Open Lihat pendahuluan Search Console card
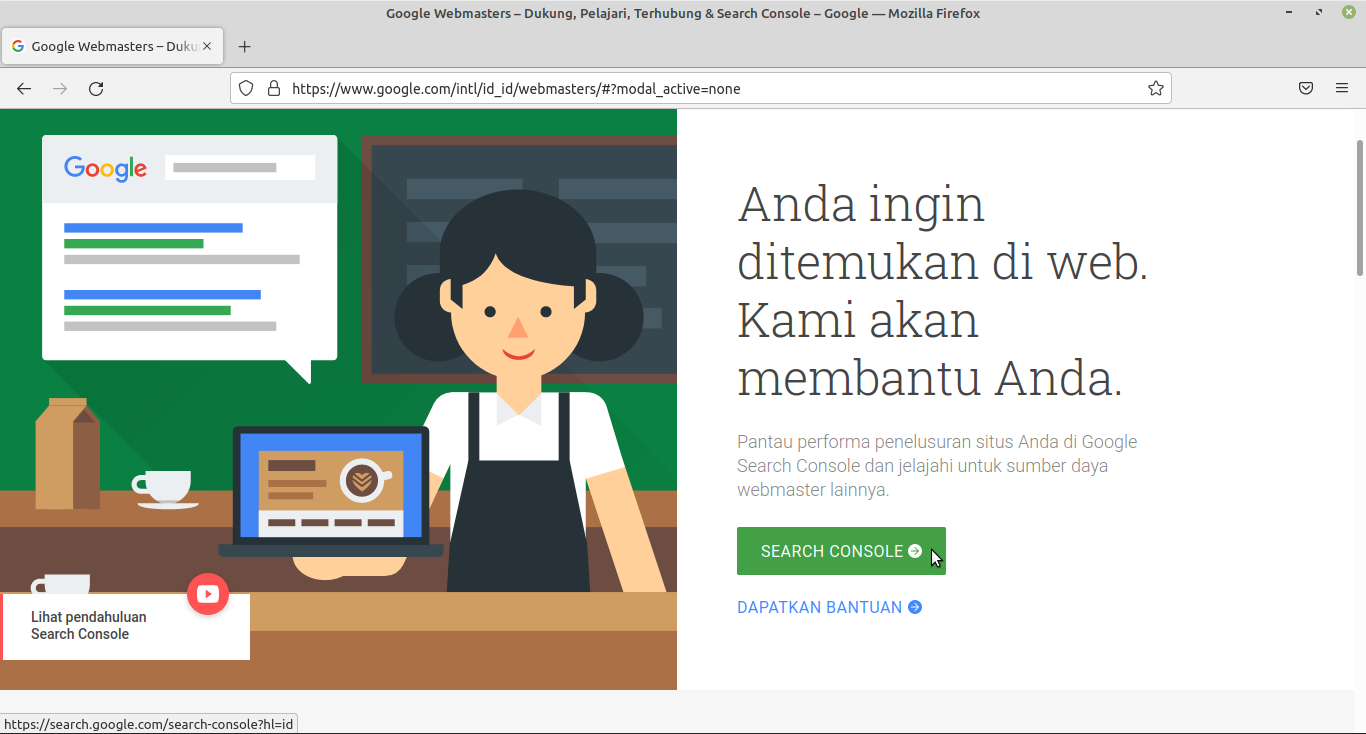The height and width of the screenshot is (734, 1366). tap(125, 626)
